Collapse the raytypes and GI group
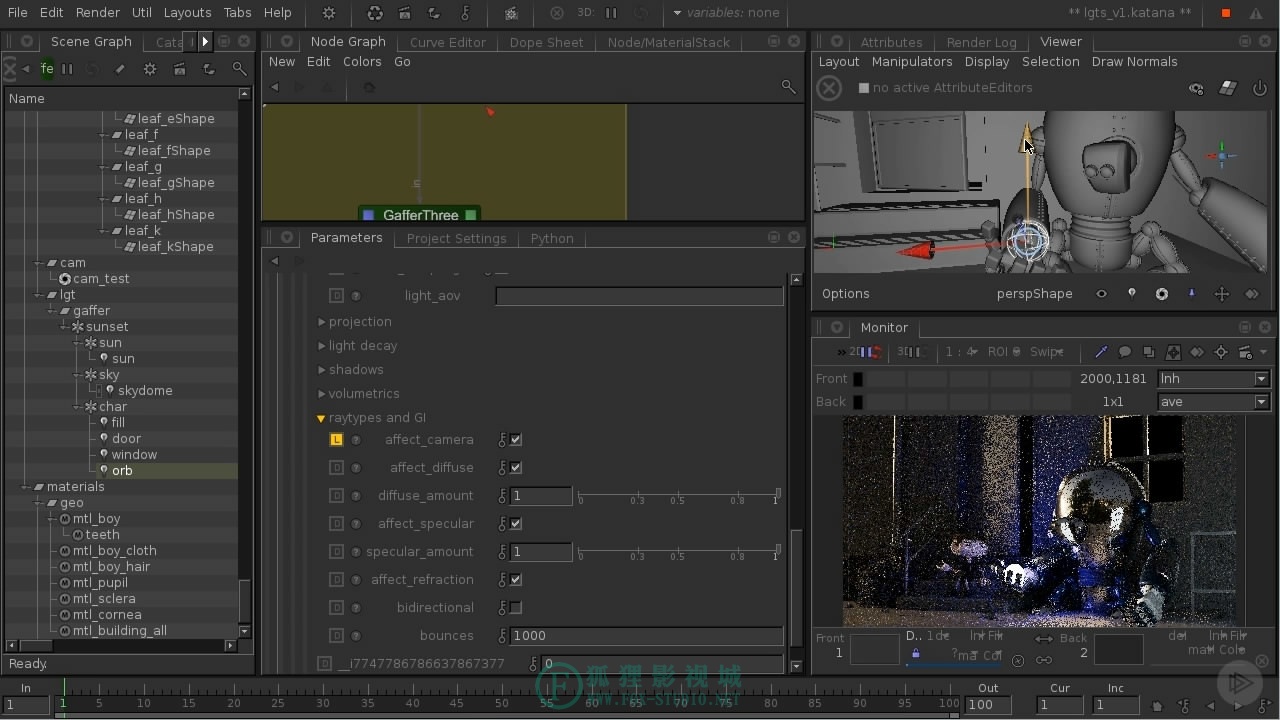 (321, 418)
